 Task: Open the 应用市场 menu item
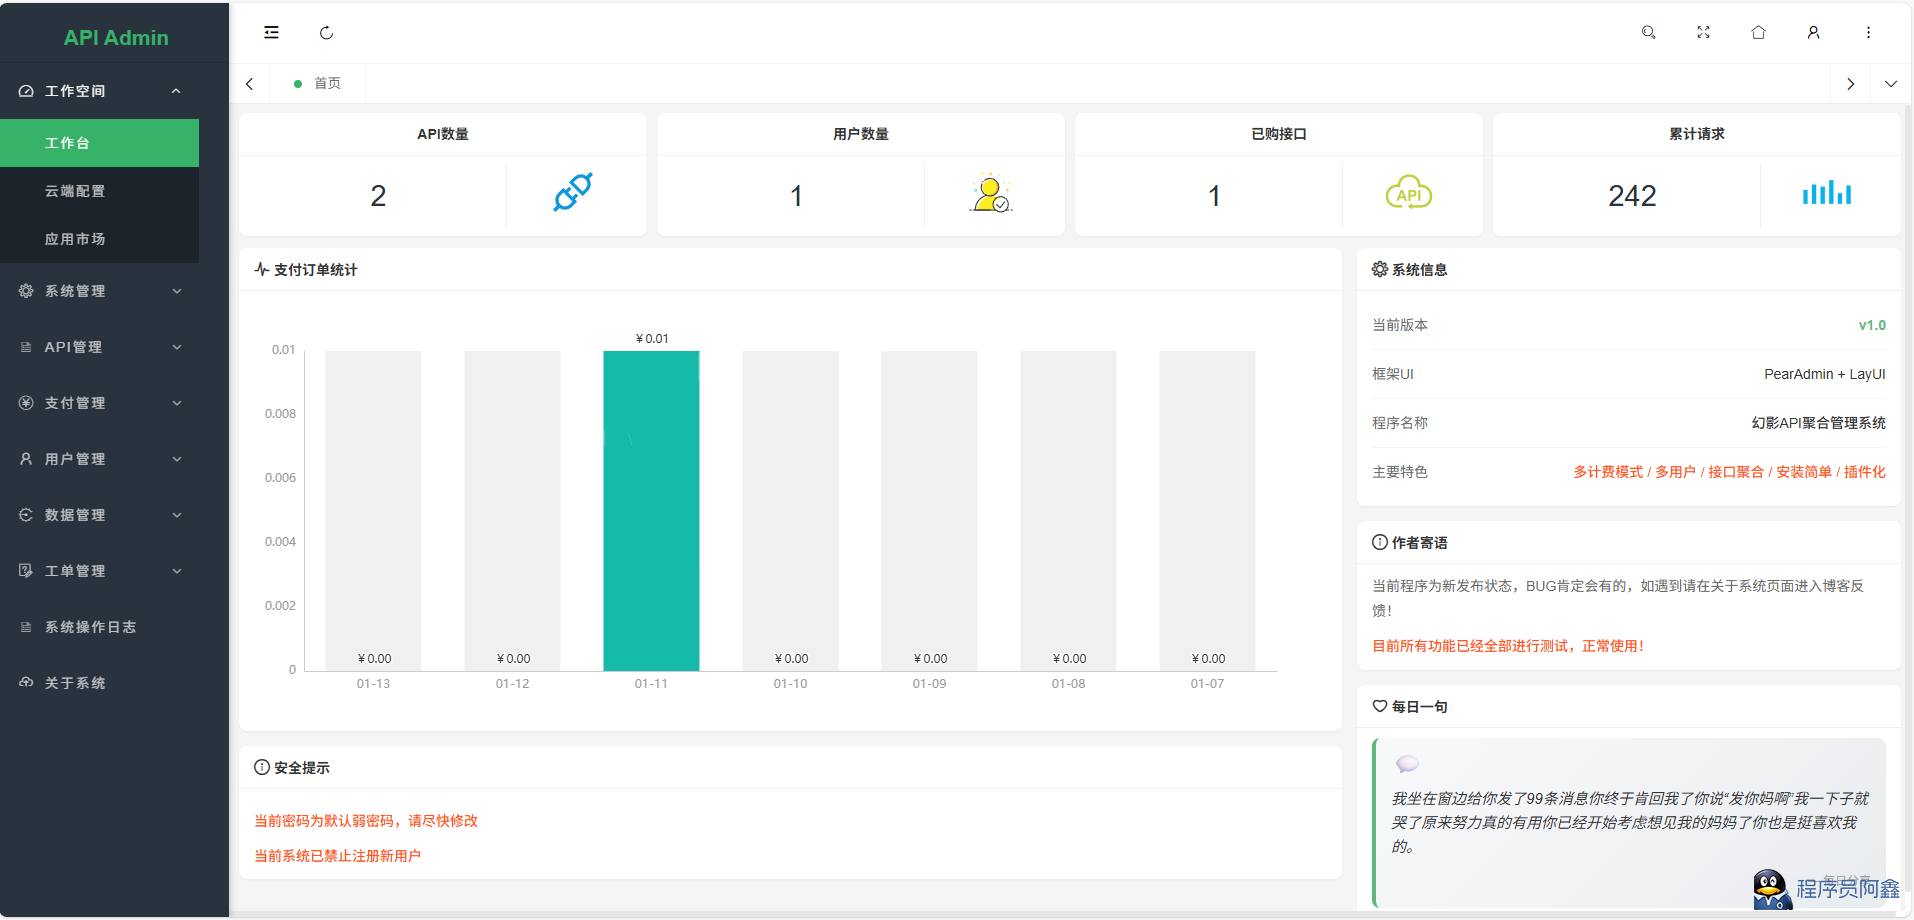click(75, 239)
